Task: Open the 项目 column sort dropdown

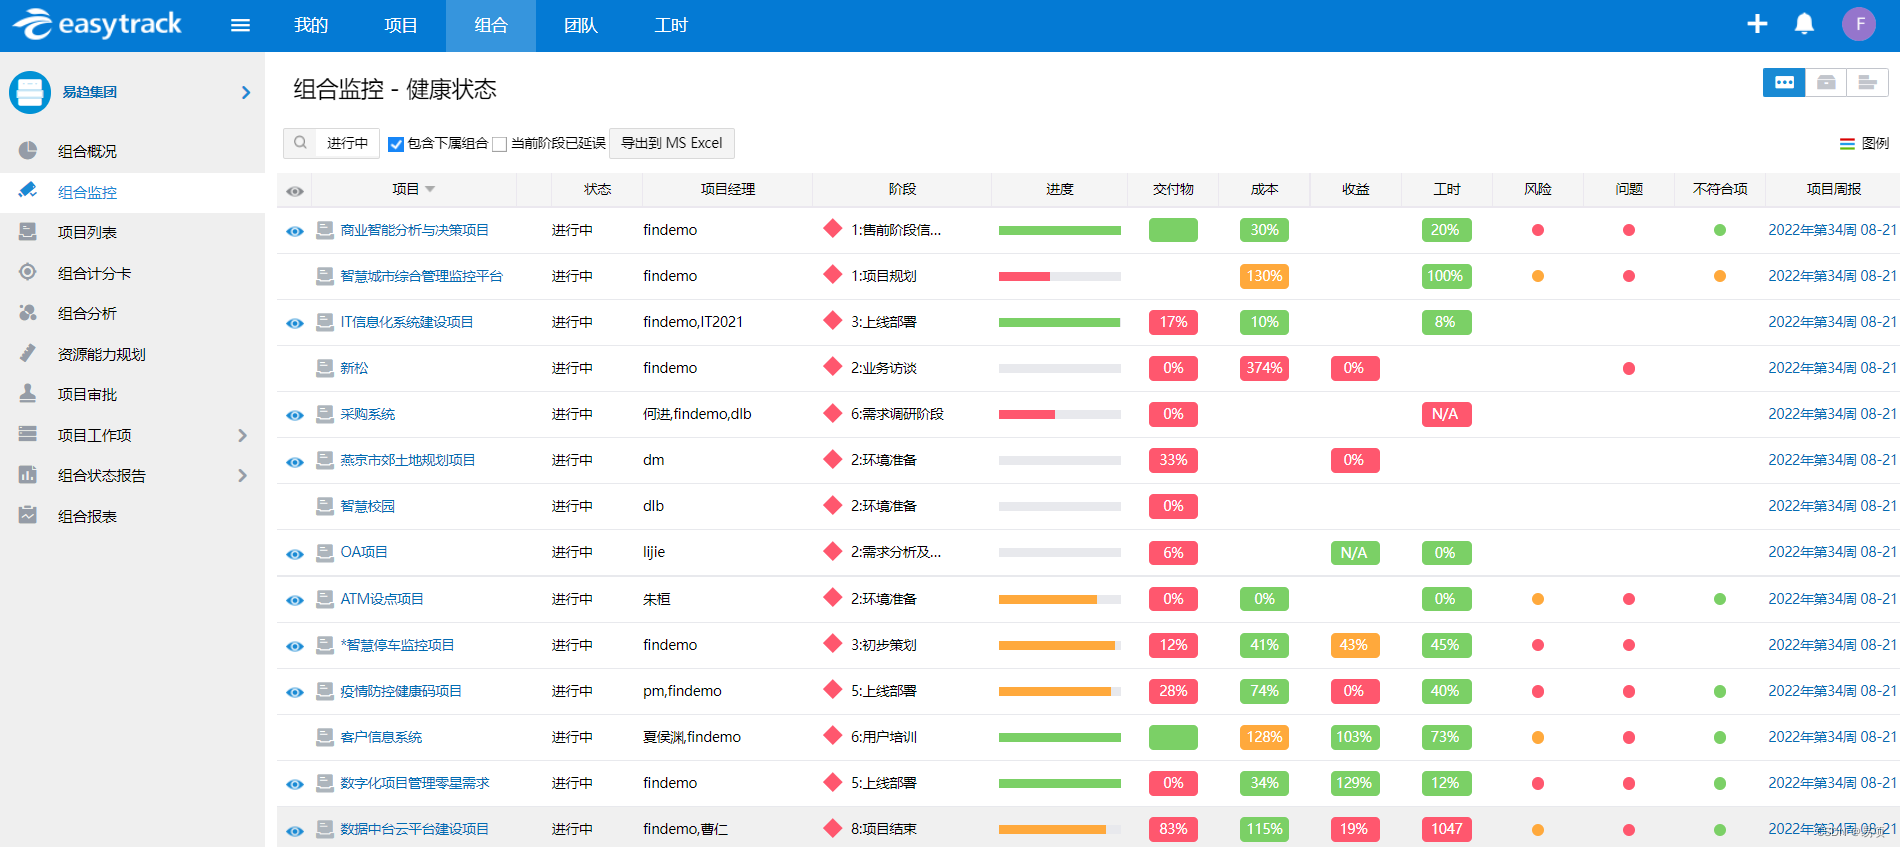Action: 430,189
